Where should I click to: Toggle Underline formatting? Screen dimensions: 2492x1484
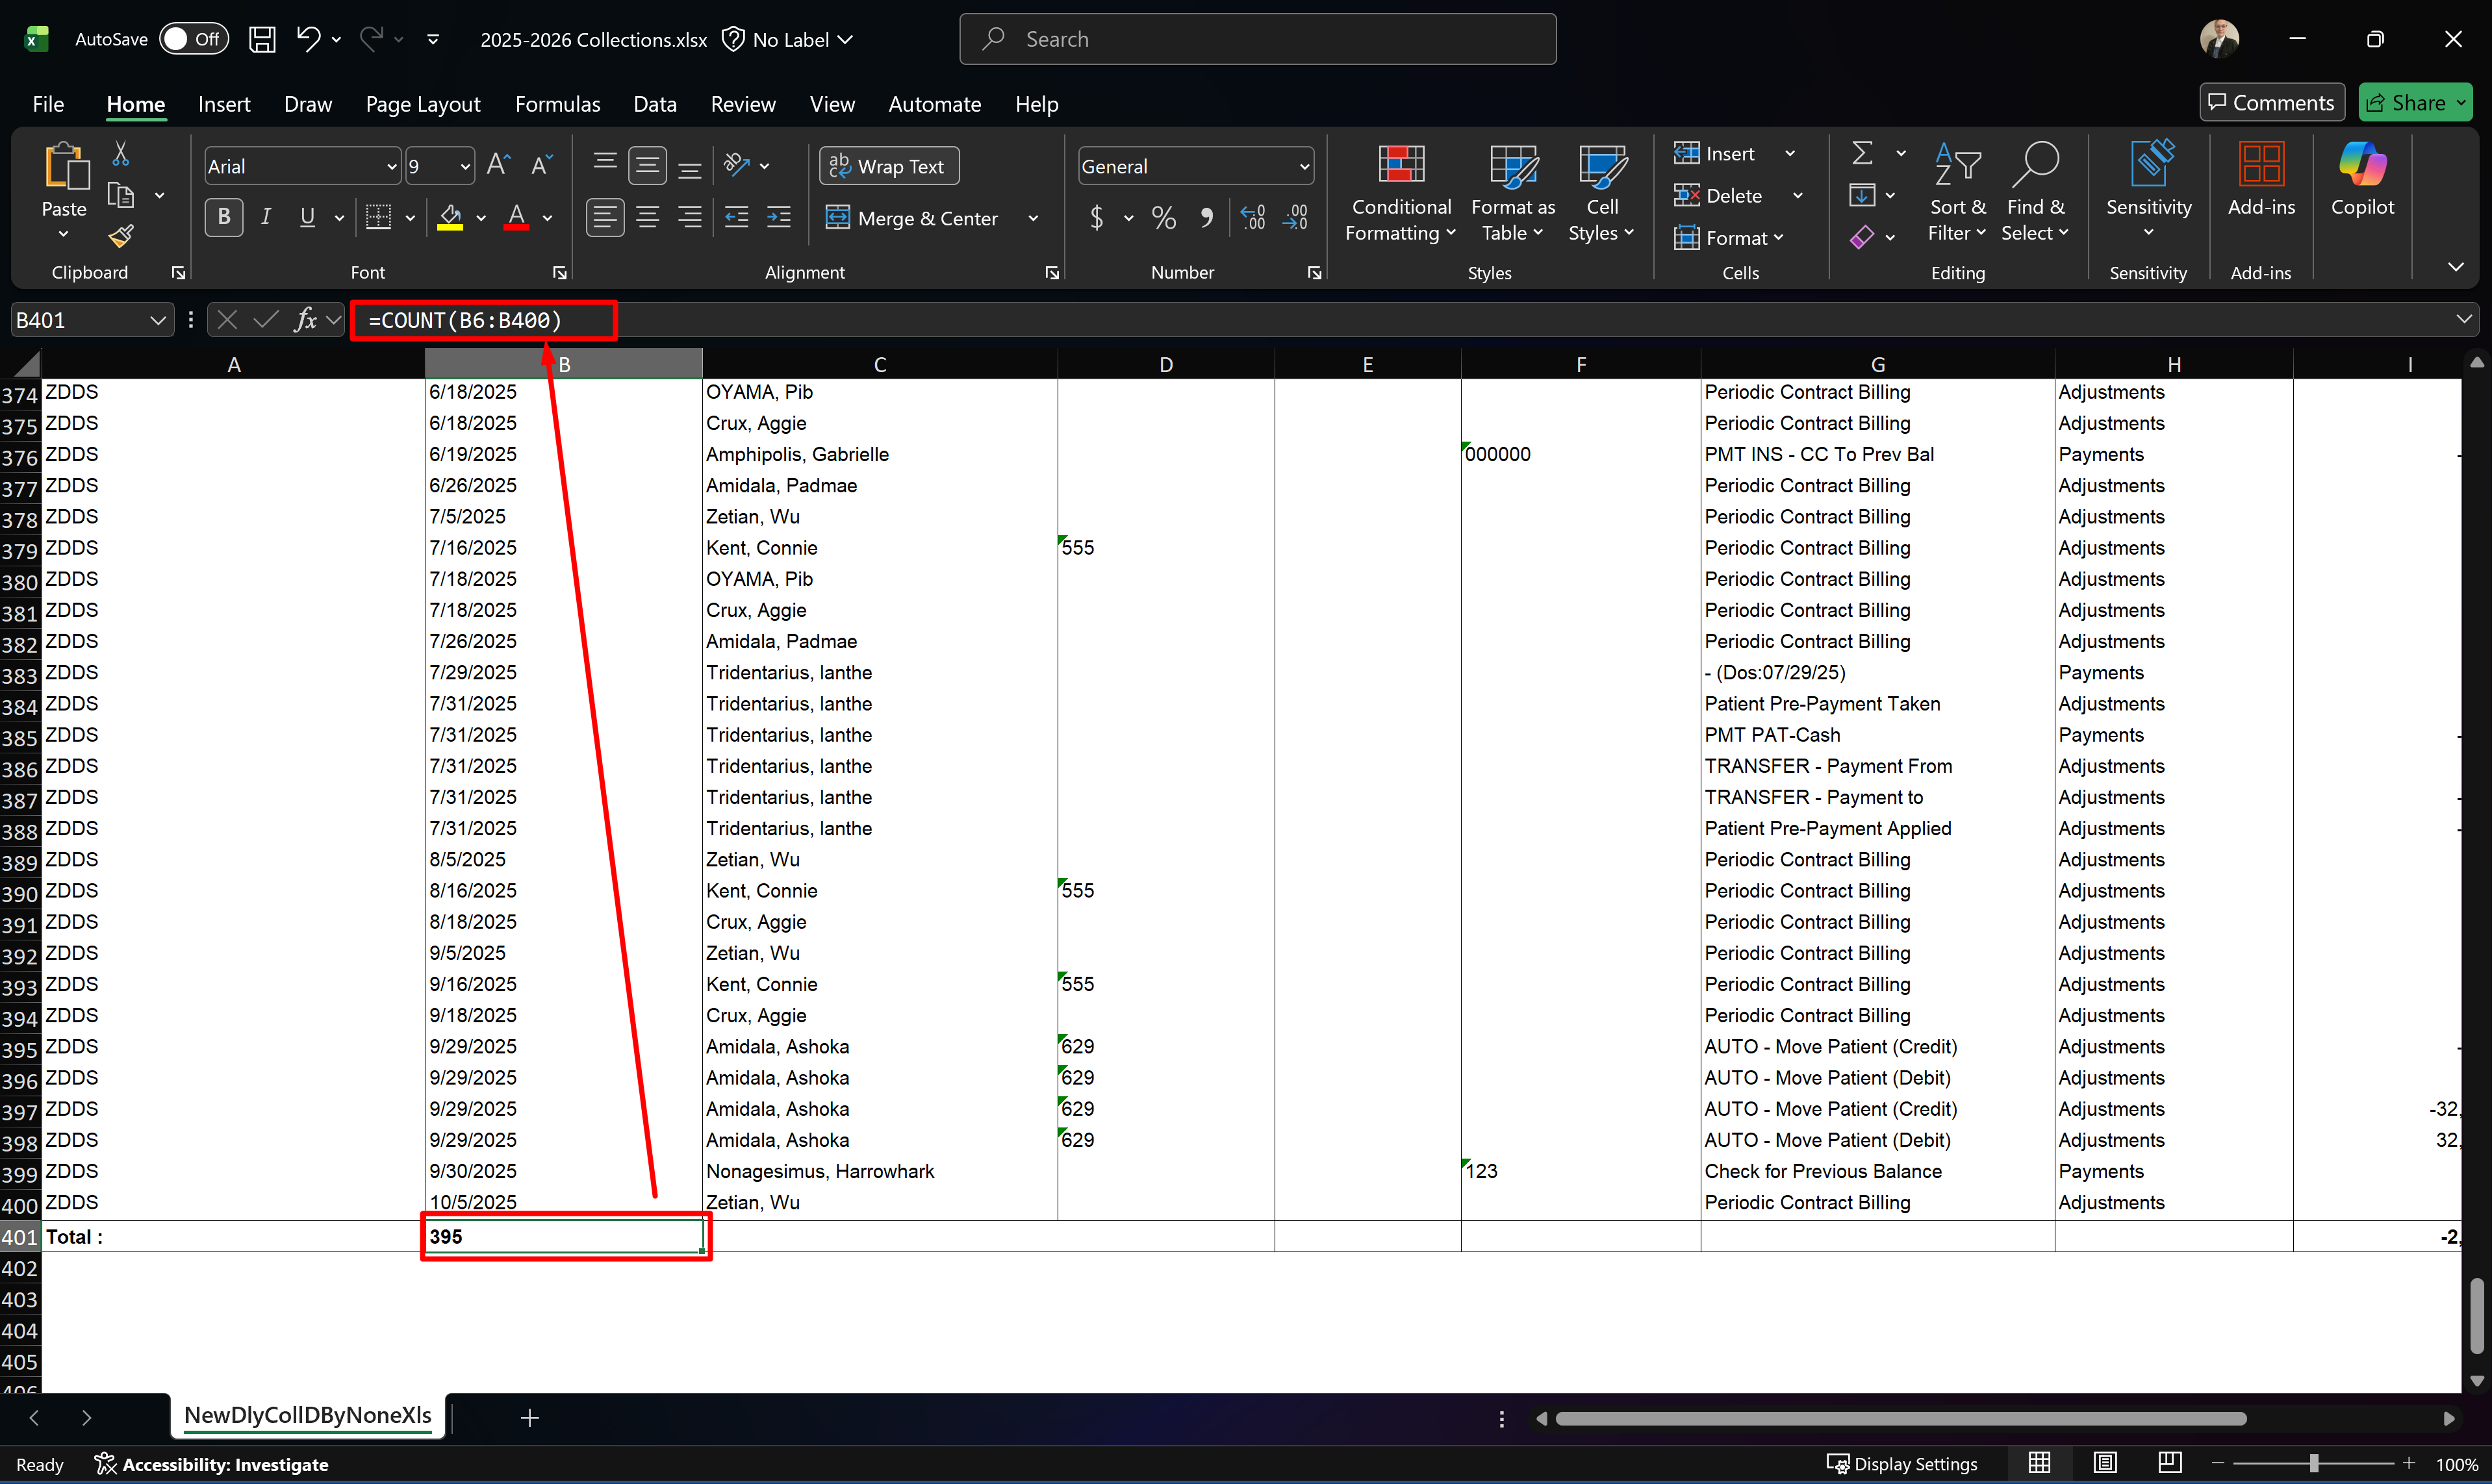point(308,217)
